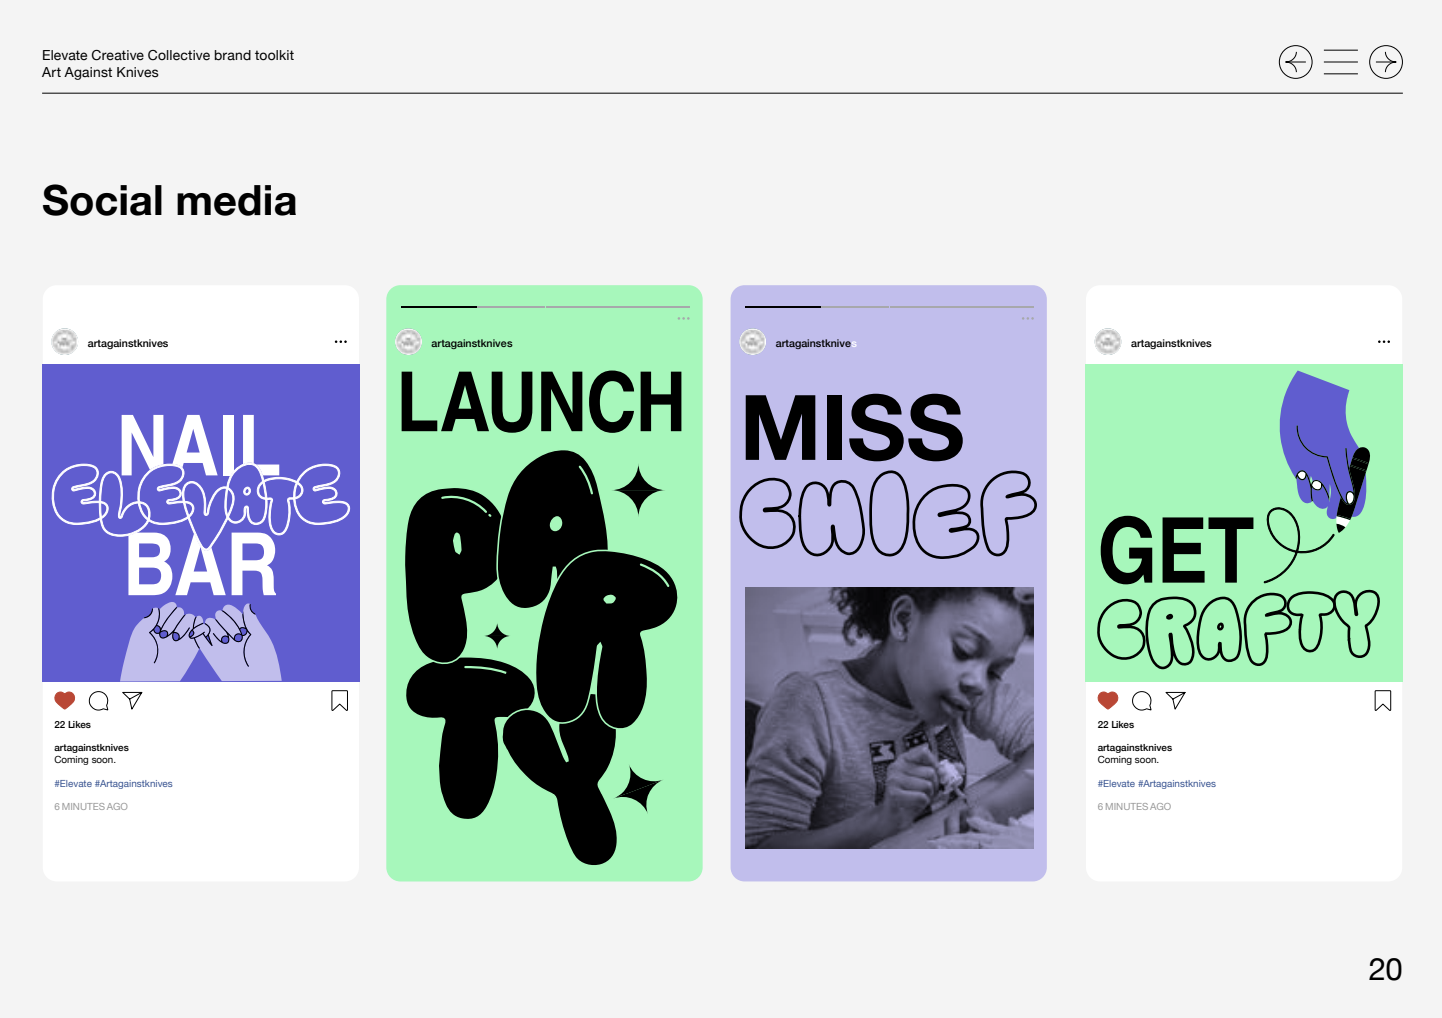Click hashtags under Nail Bar post
Image resolution: width=1442 pixels, height=1018 pixels.
(113, 784)
